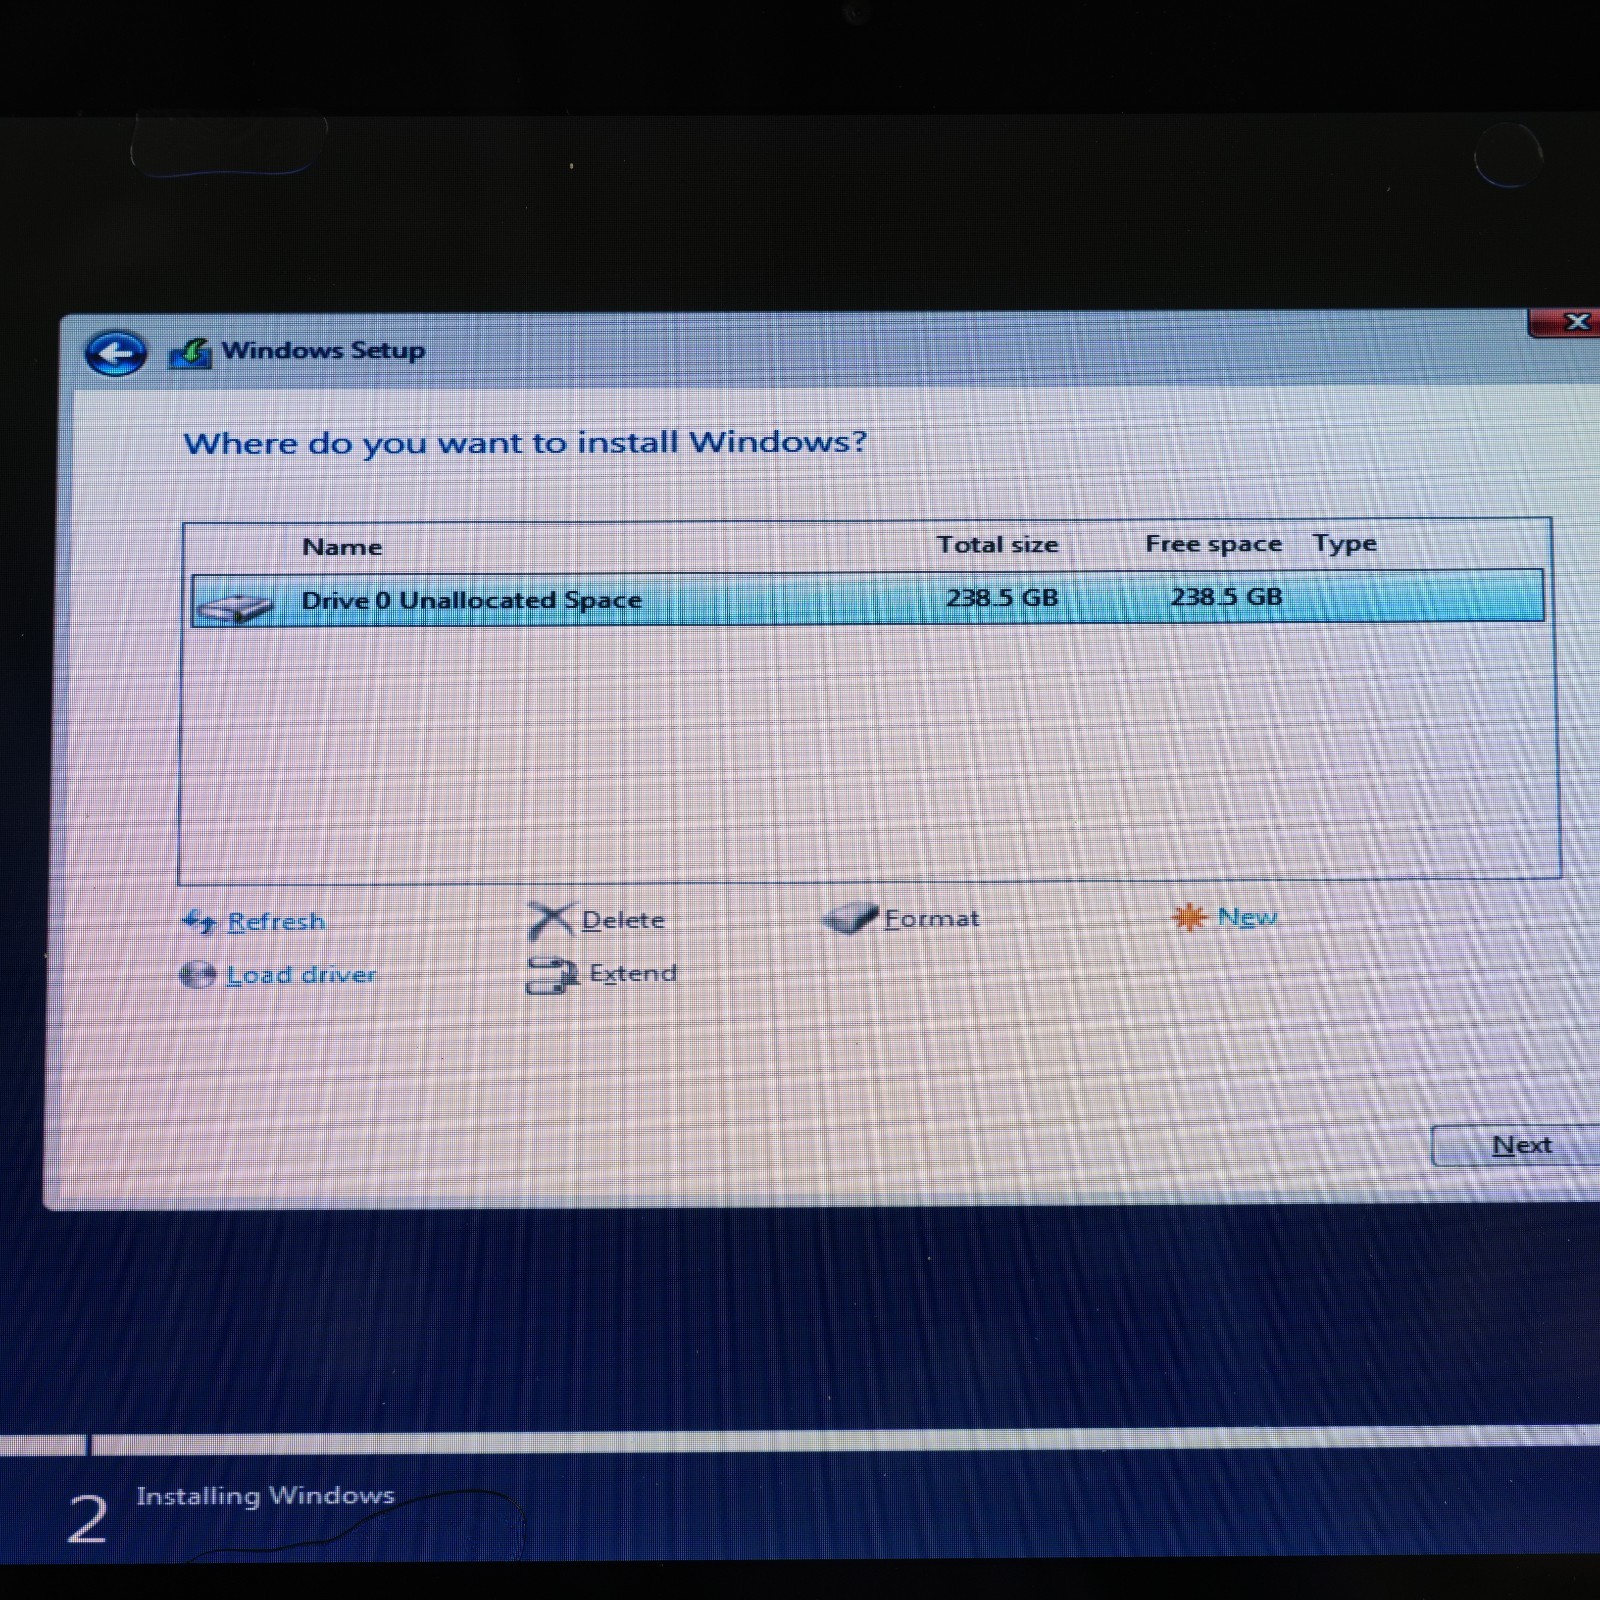Click the 238.5 GB total size value
The image size is (1600, 1600).
1002,598
